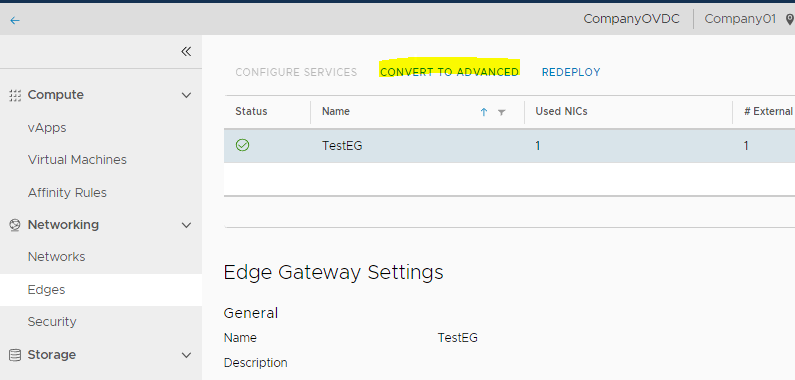Click the Redeploy button

point(571,72)
